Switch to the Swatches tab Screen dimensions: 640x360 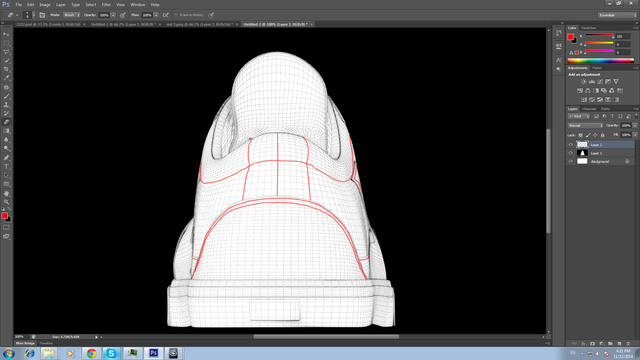588,28
